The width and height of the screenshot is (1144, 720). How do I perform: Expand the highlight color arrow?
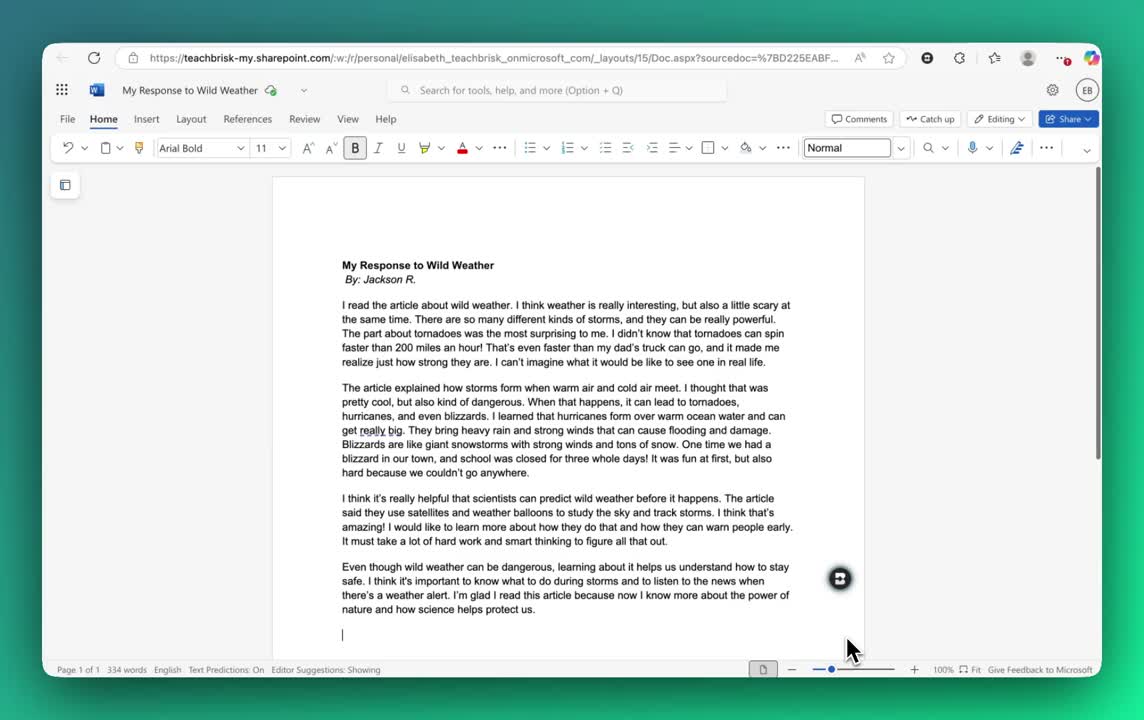[441, 149]
